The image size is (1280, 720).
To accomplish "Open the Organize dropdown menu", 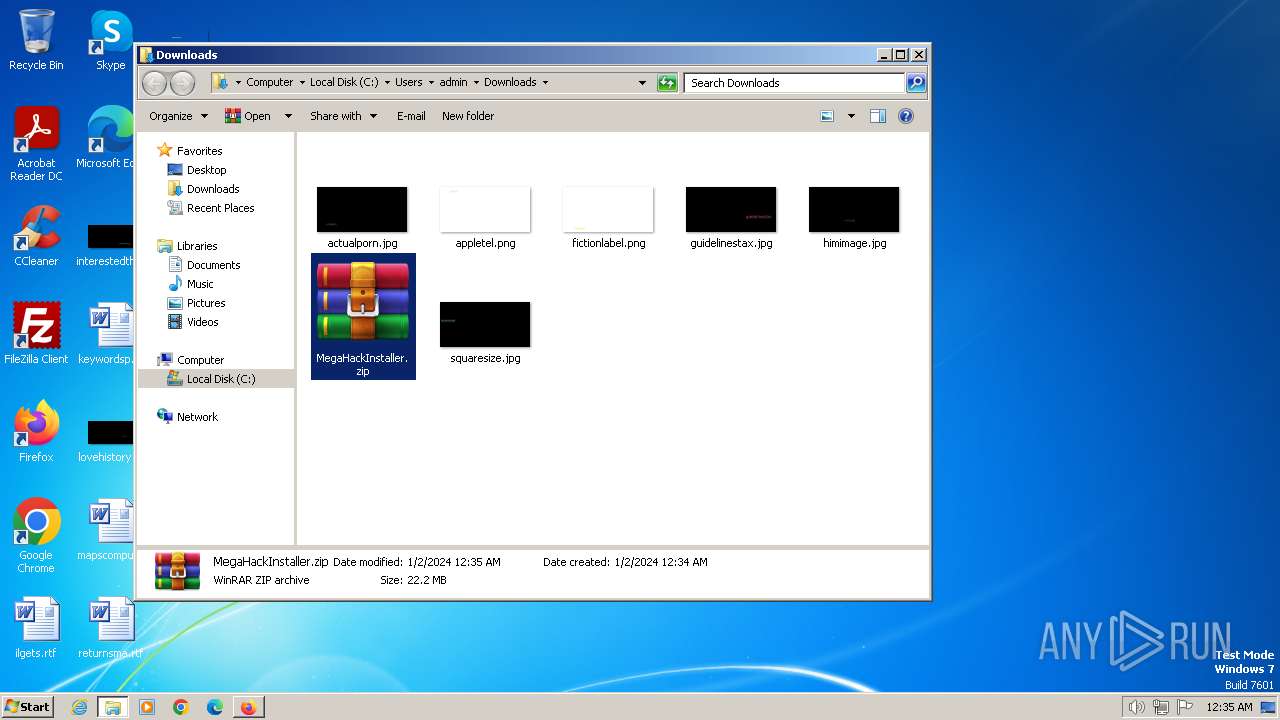I will coord(178,116).
